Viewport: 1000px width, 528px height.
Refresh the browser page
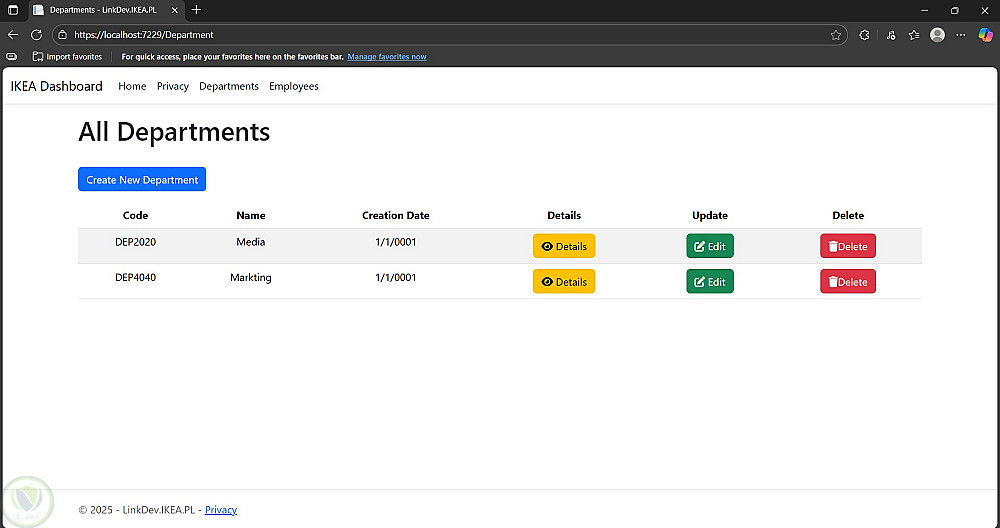37,34
